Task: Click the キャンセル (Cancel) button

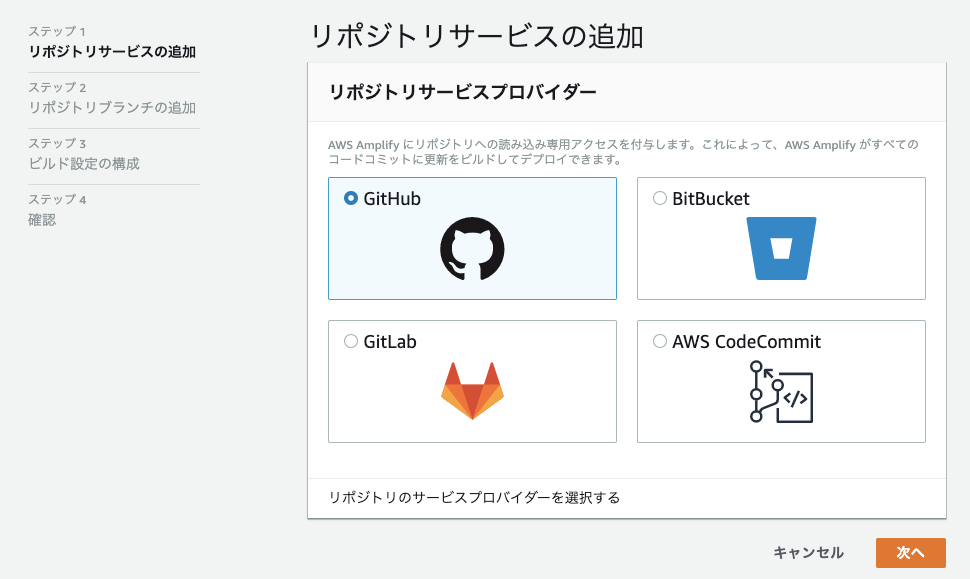Action: coord(809,552)
